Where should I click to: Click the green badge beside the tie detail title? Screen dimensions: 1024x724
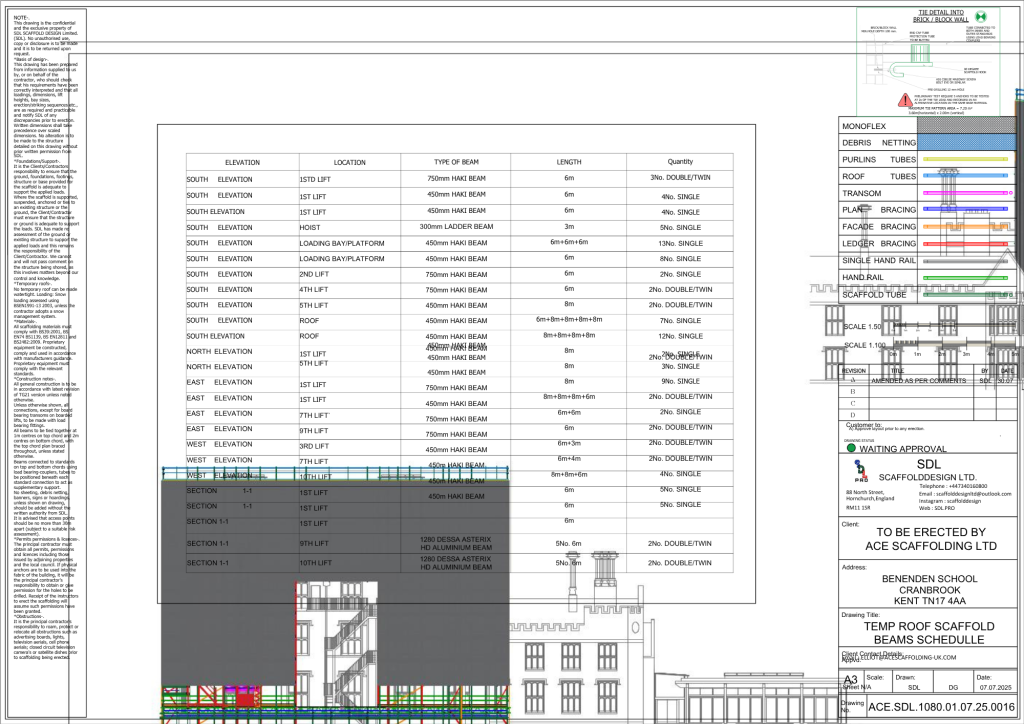coord(980,16)
